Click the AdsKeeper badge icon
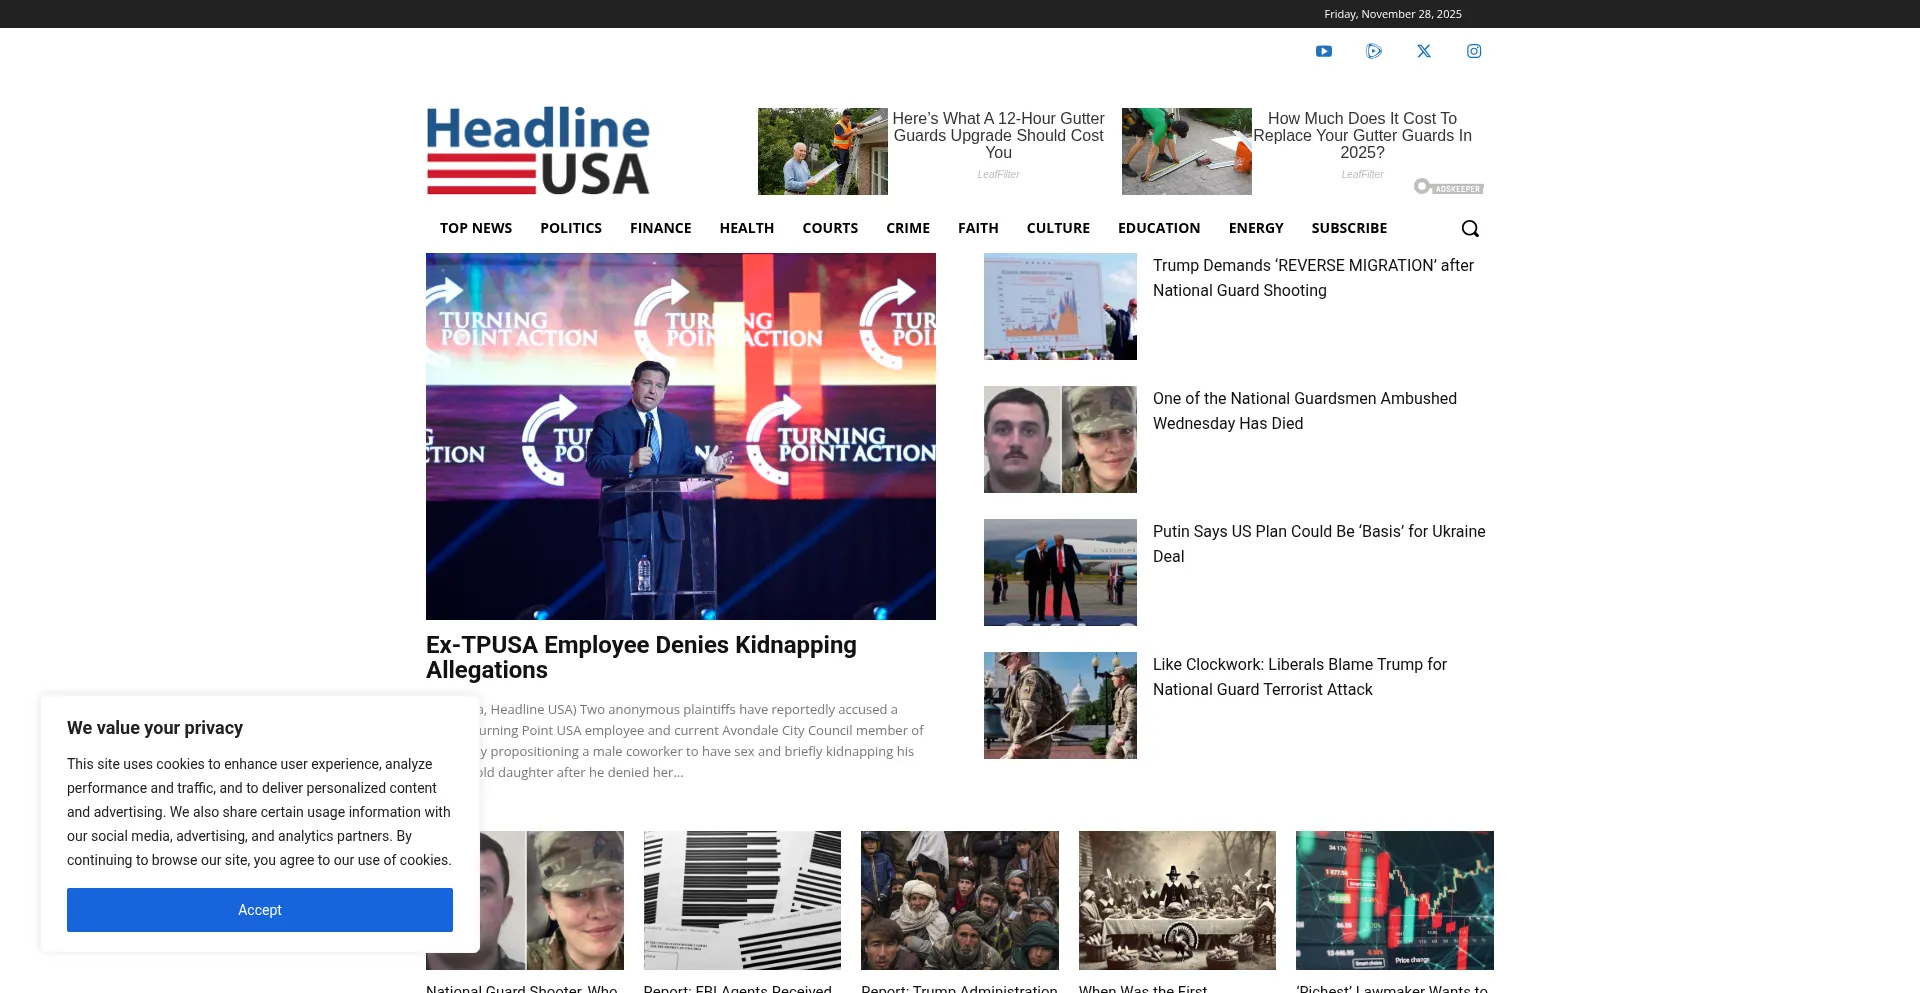1920x993 pixels. 1448,187
